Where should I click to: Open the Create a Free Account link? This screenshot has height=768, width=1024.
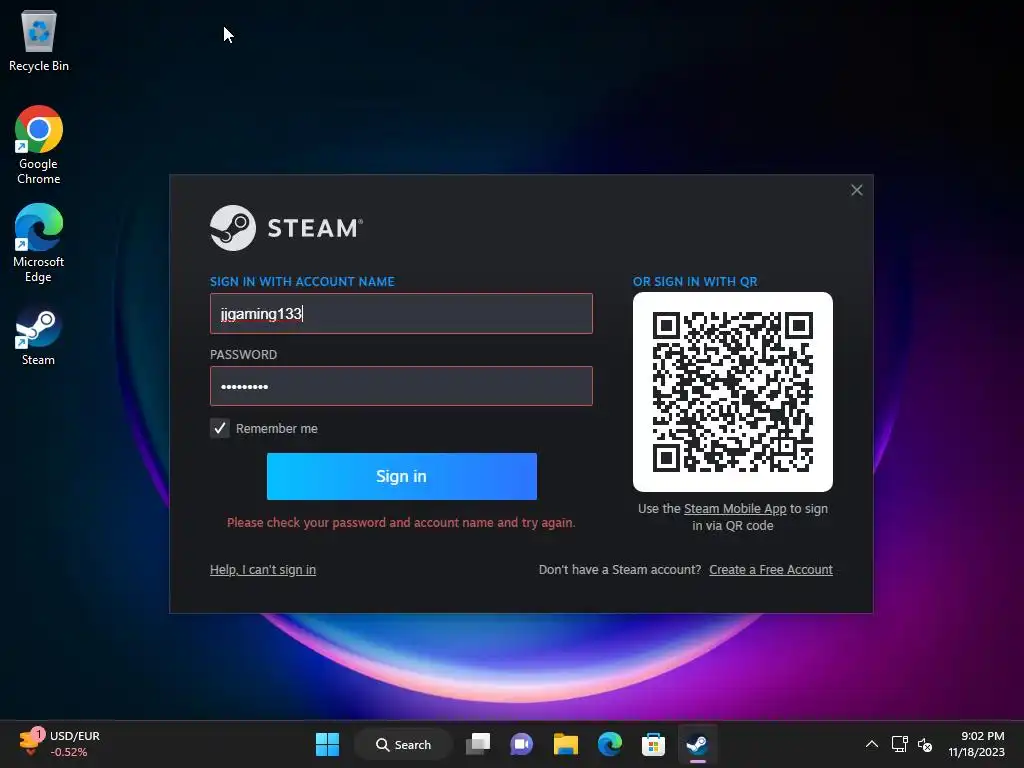click(771, 569)
